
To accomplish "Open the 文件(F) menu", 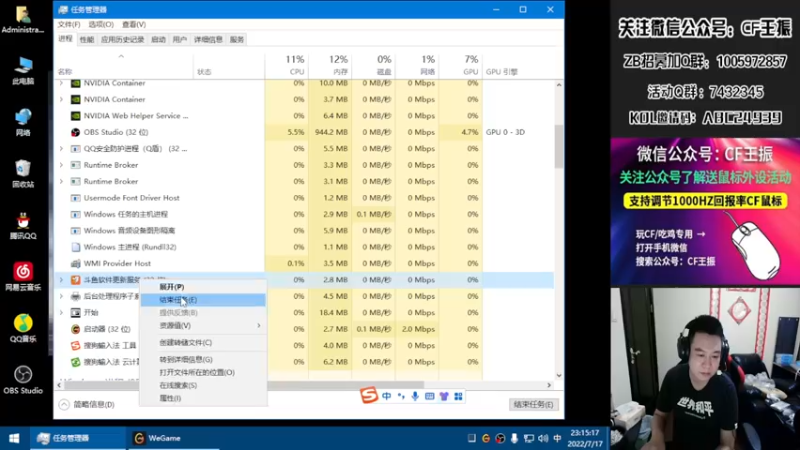I will click(69, 24).
